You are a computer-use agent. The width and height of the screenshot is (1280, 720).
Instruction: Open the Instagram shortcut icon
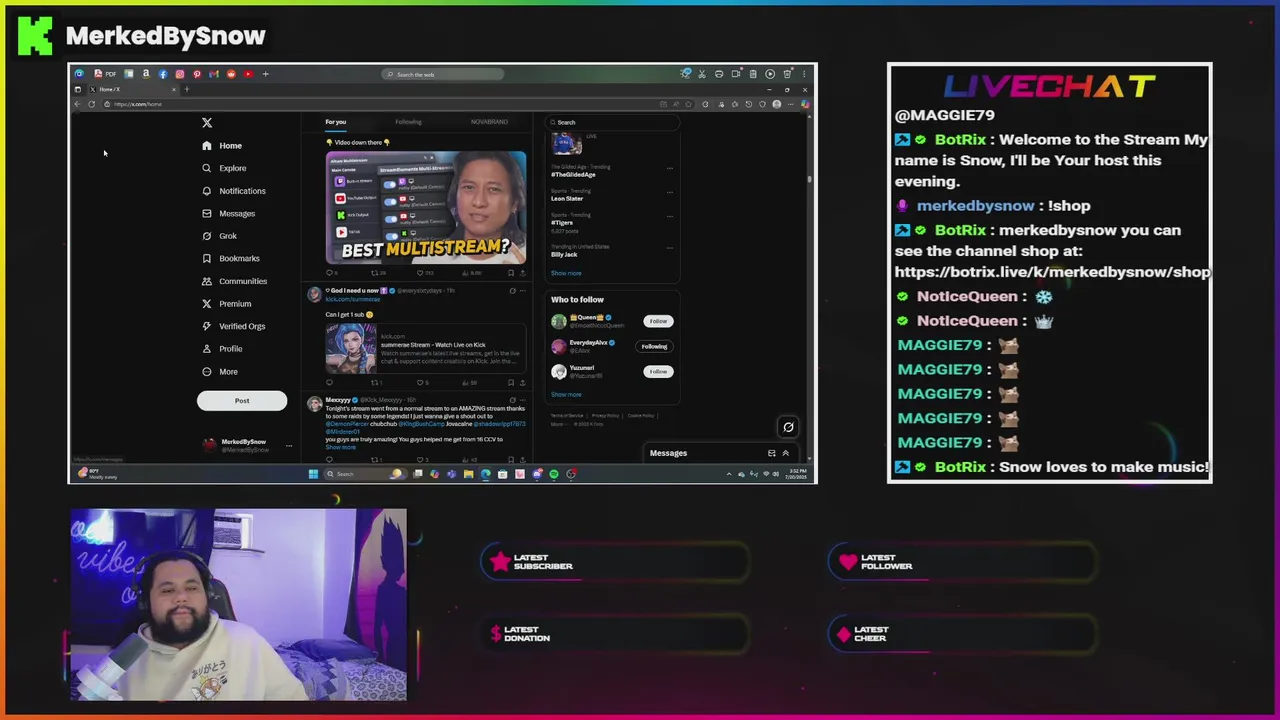point(180,74)
